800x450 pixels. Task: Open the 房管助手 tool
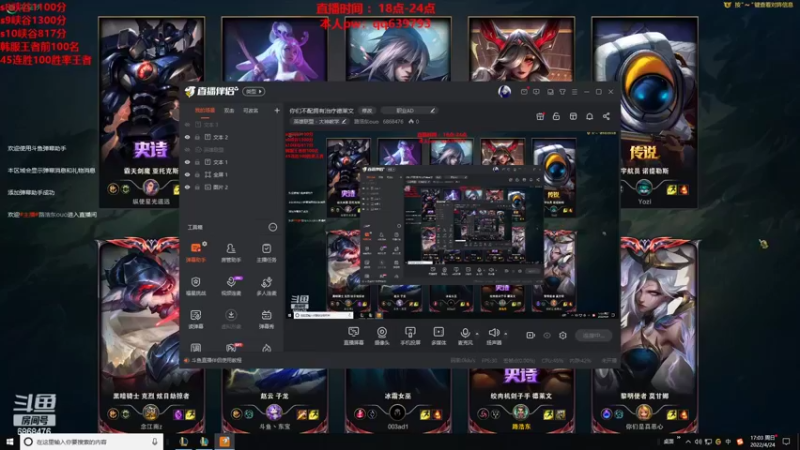pyautogui.click(x=231, y=253)
